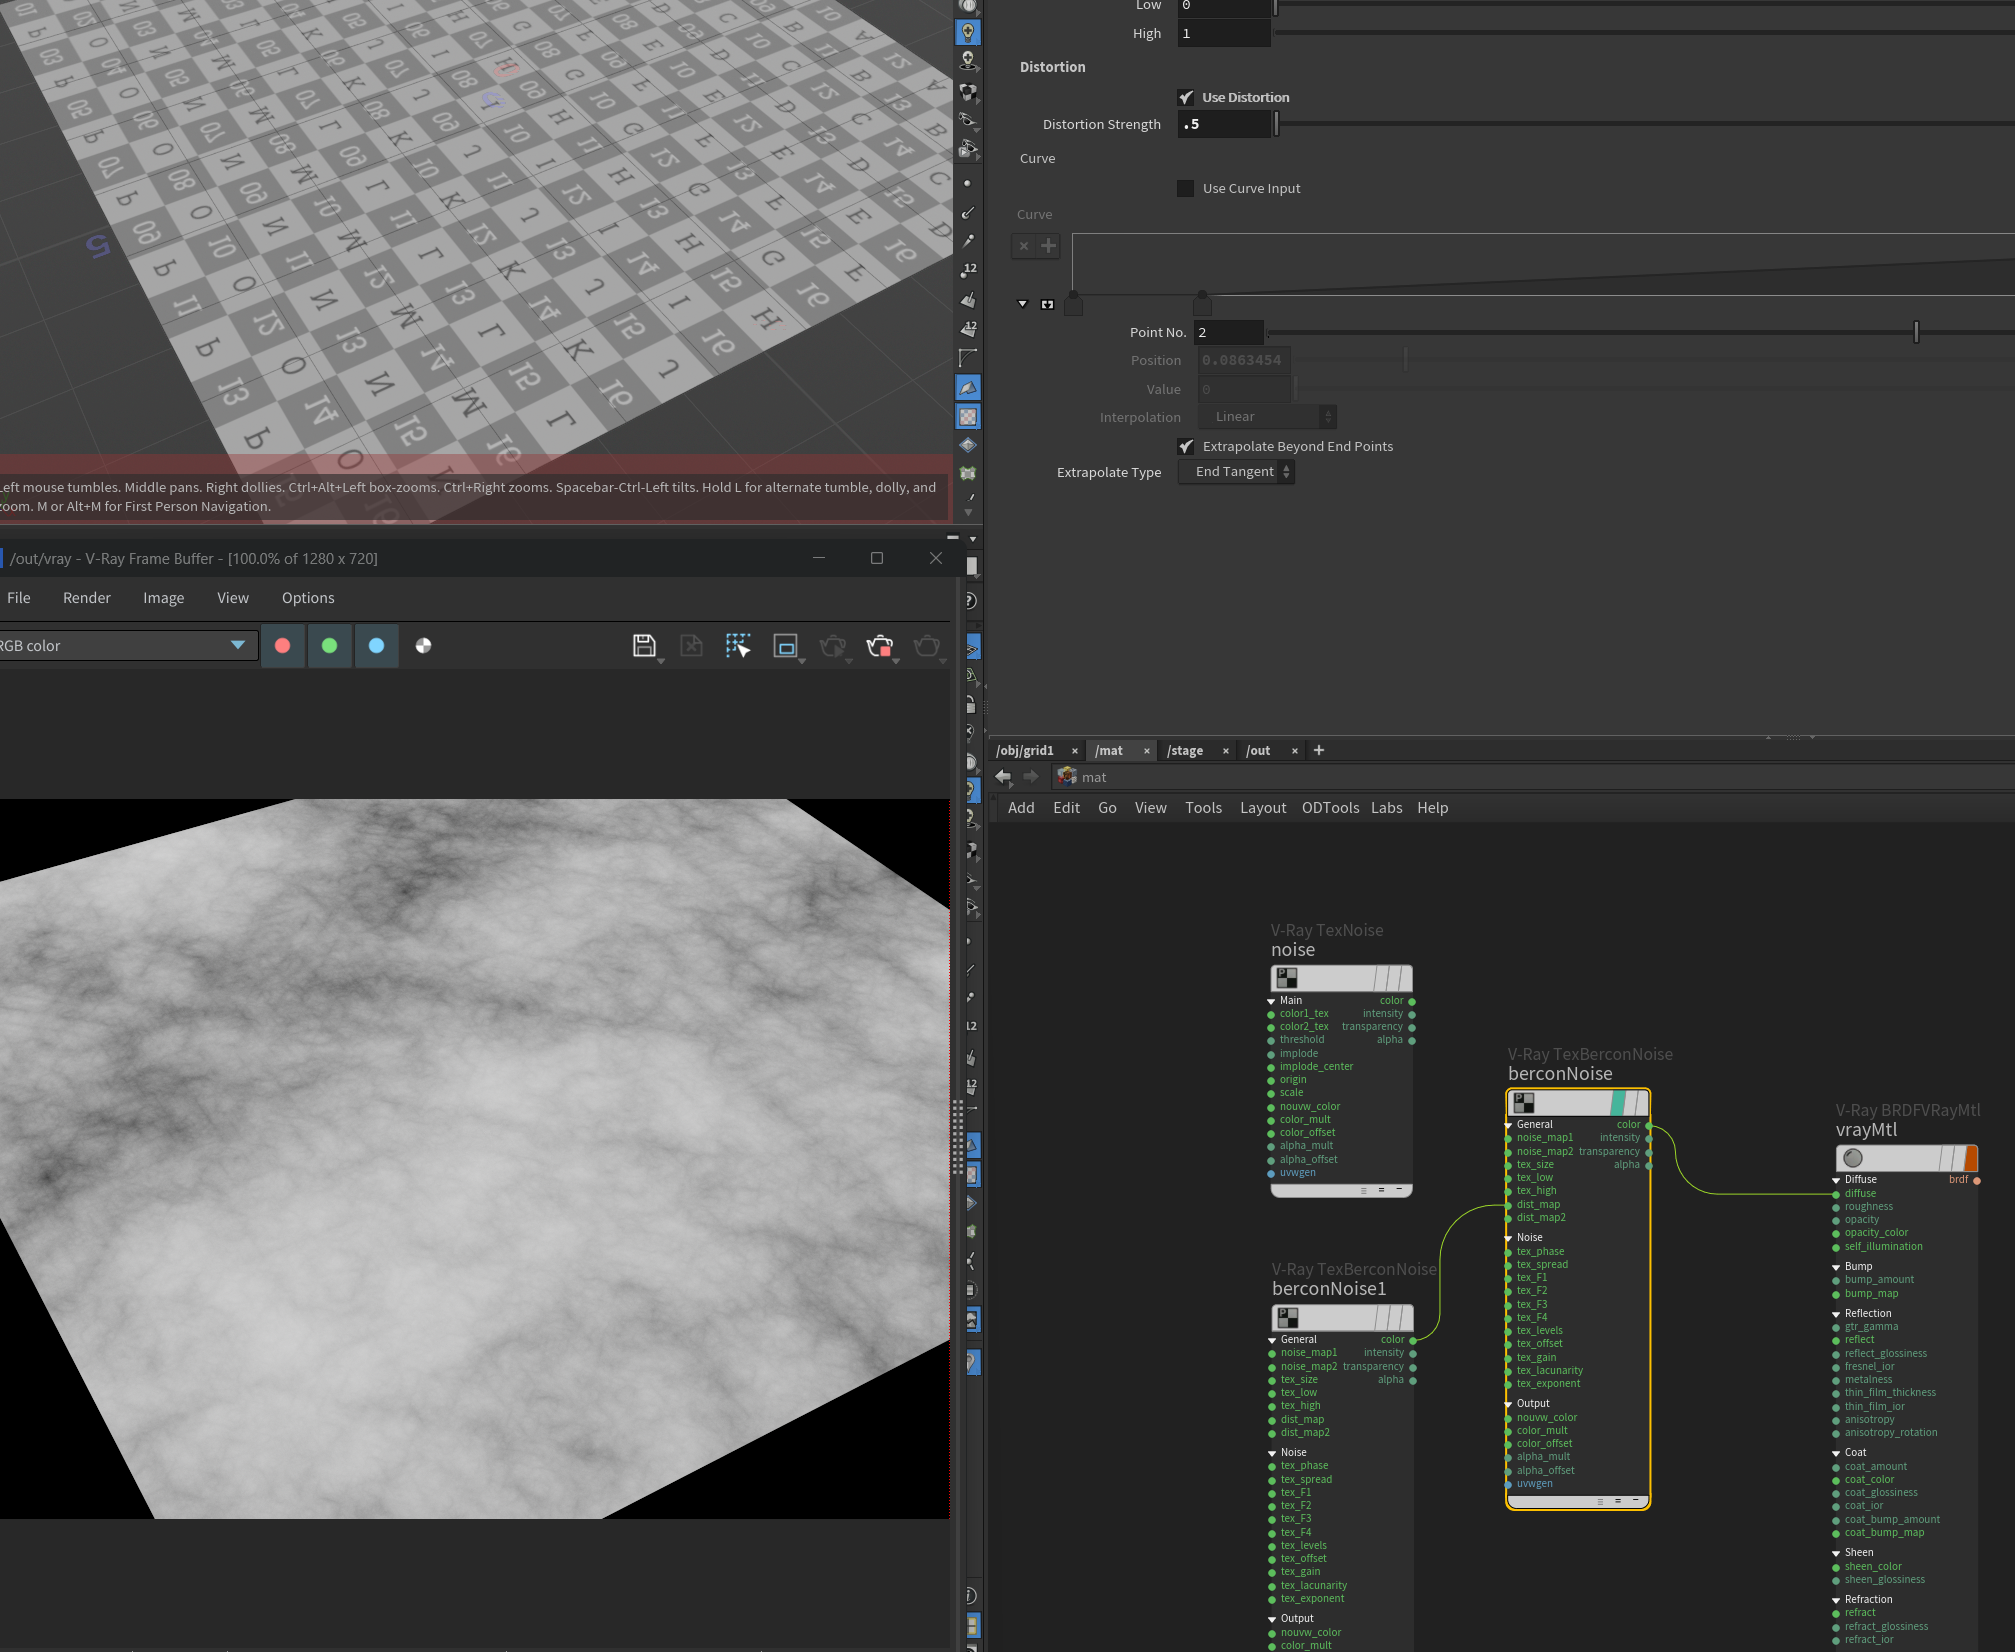Select the vrayMtl node preview sphere
Image resolution: width=2015 pixels, height=1652 pixels.
1853,1158
